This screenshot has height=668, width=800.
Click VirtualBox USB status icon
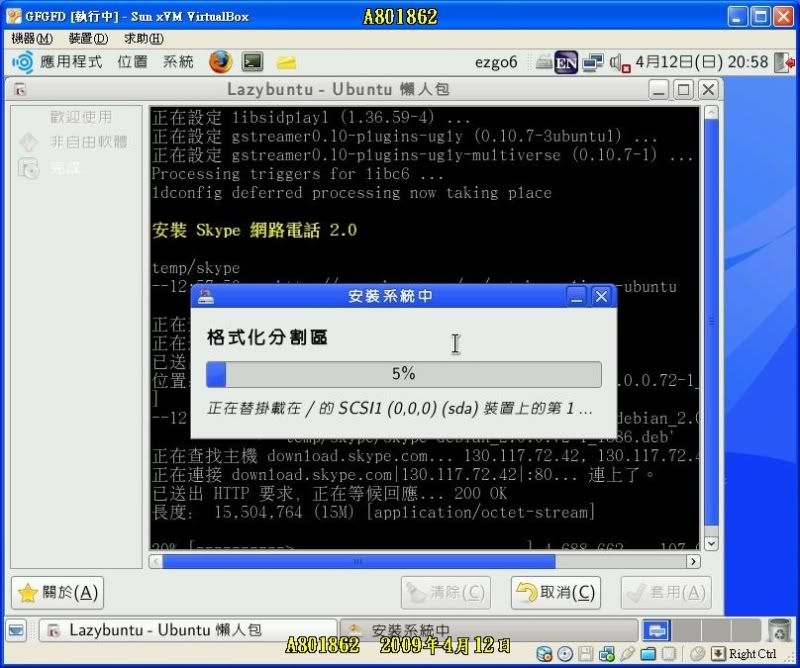[628, 654]
